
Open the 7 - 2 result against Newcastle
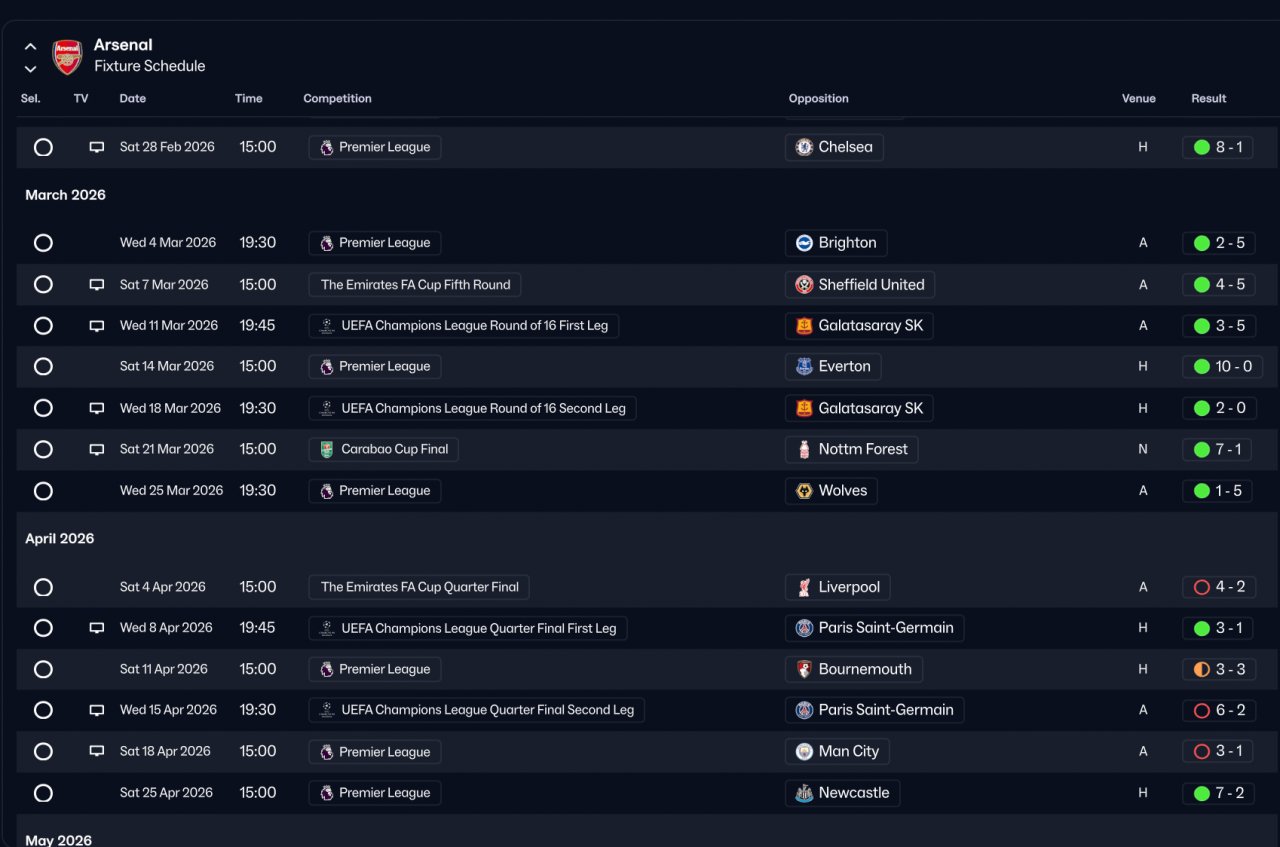[x=1218, y=793]
